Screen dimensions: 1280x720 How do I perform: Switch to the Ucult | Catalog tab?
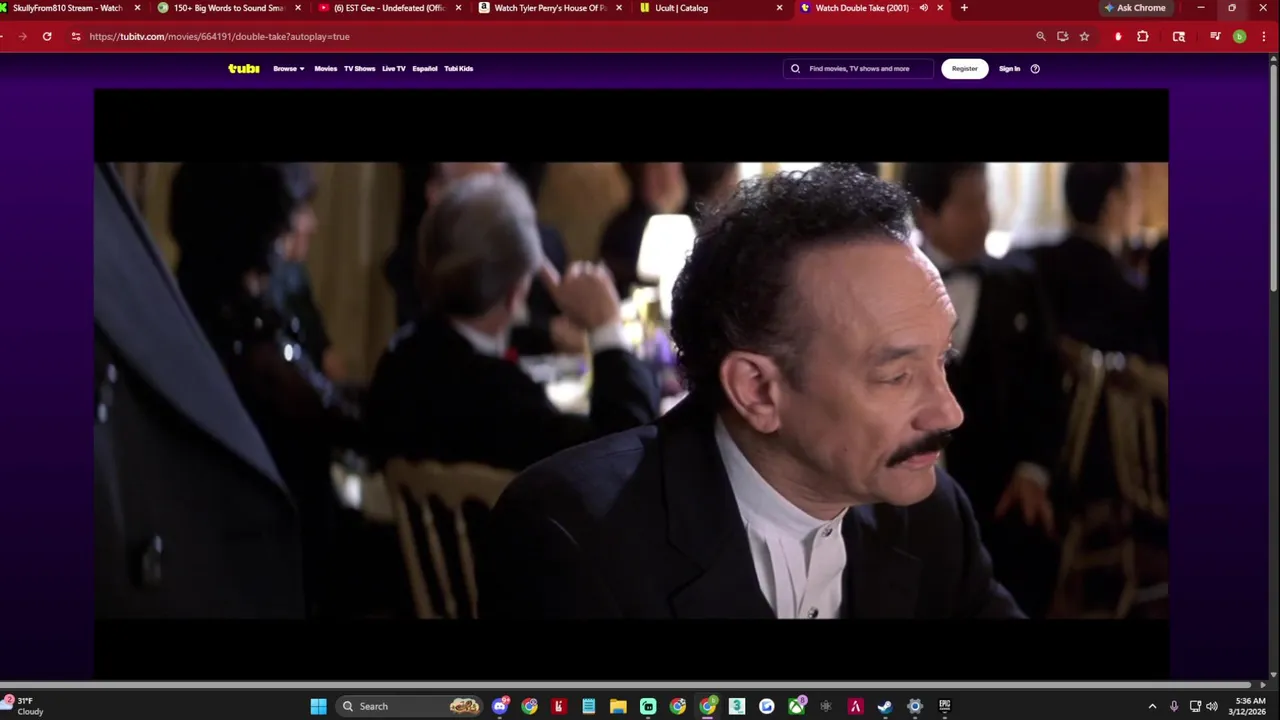pyautogui.click(x=711, y=8)
